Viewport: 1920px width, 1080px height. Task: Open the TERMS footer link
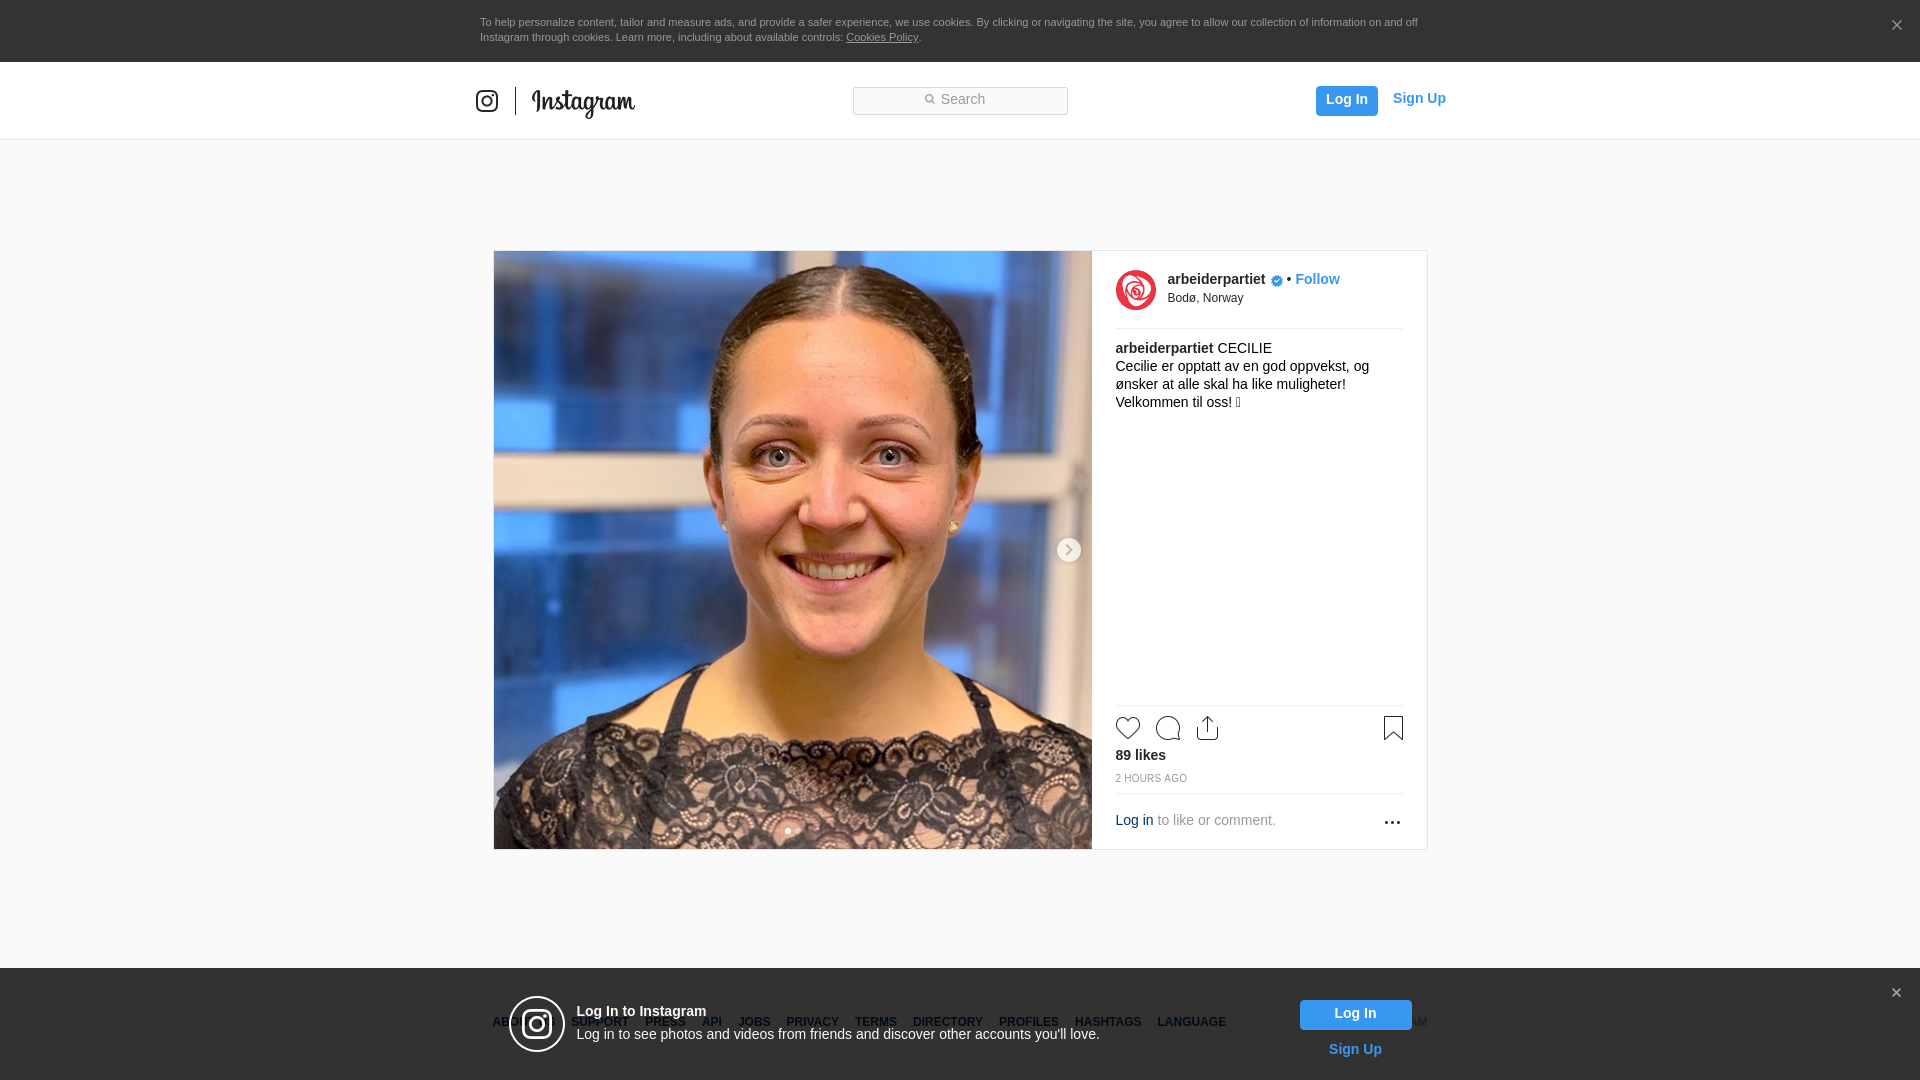tap(875, 1022)
